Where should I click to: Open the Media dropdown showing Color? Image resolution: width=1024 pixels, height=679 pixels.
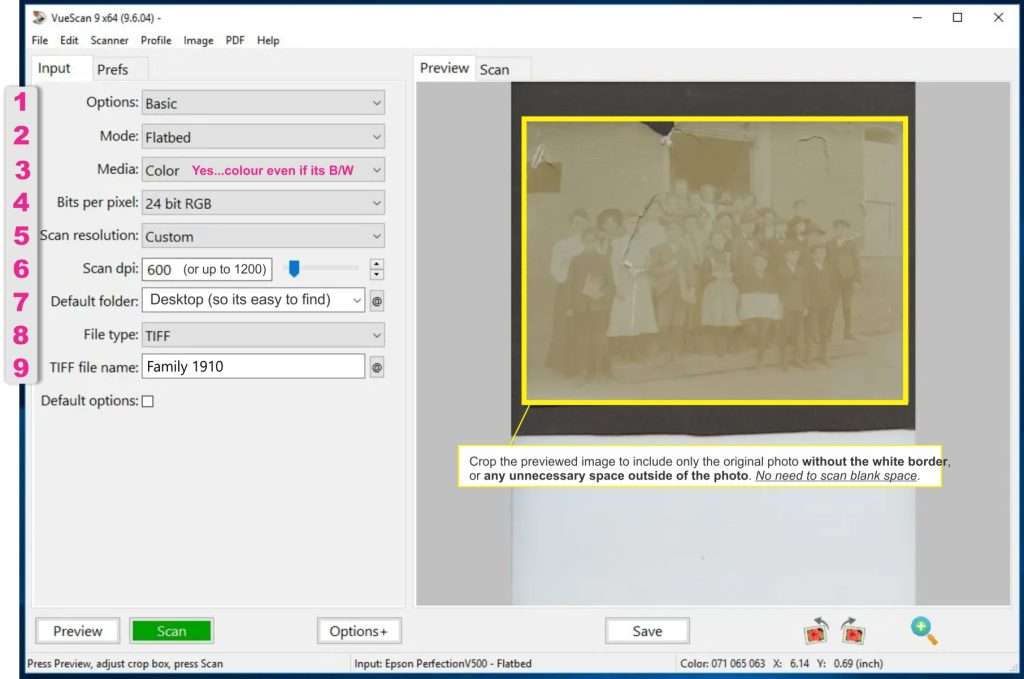263,170
